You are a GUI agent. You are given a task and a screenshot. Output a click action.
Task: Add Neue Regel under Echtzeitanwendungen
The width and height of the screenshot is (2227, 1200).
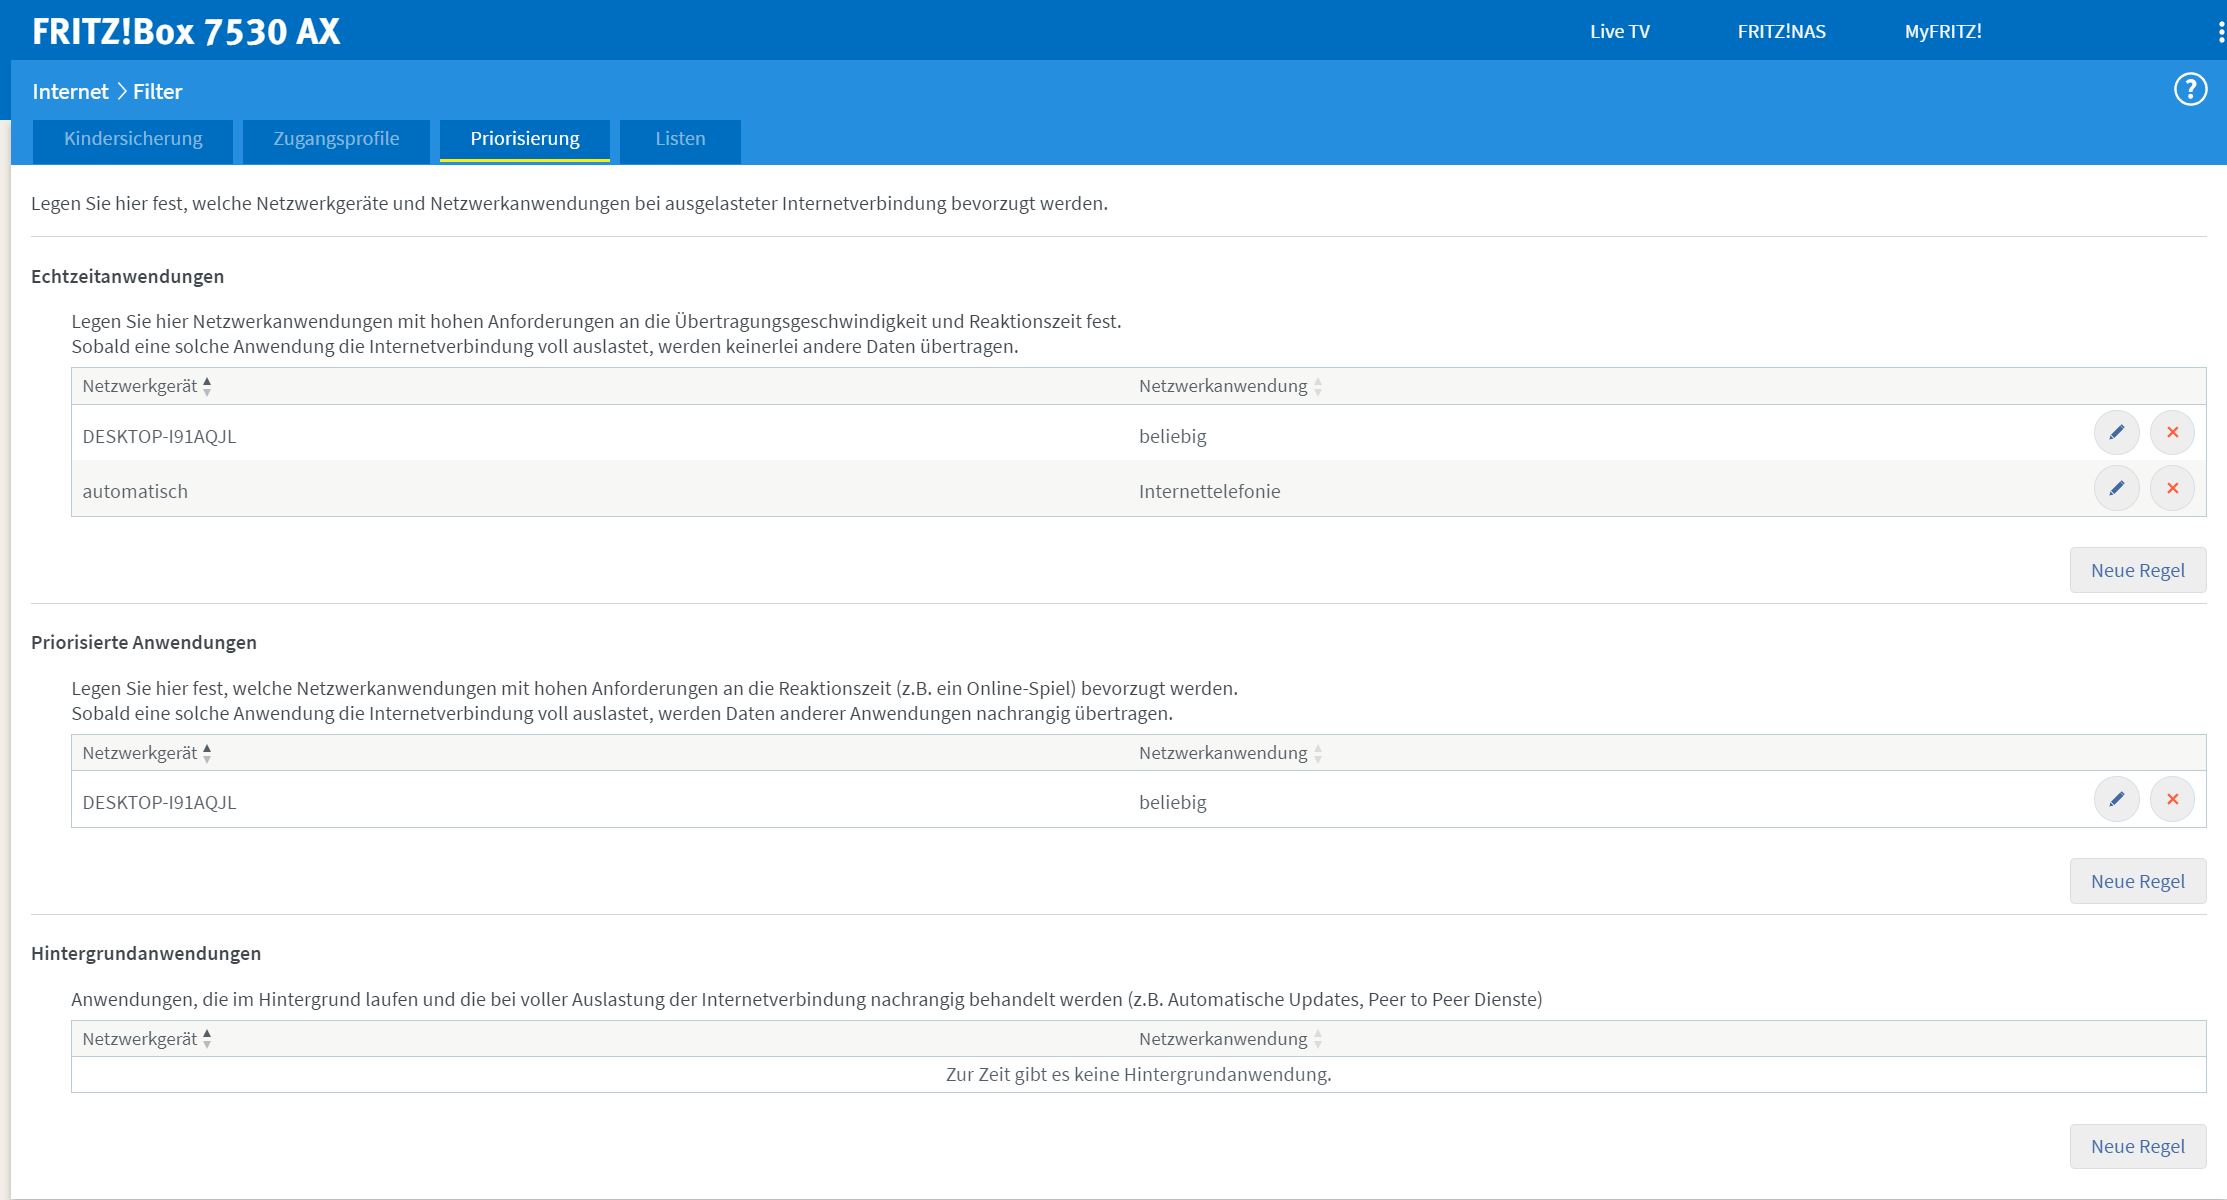2137,570
